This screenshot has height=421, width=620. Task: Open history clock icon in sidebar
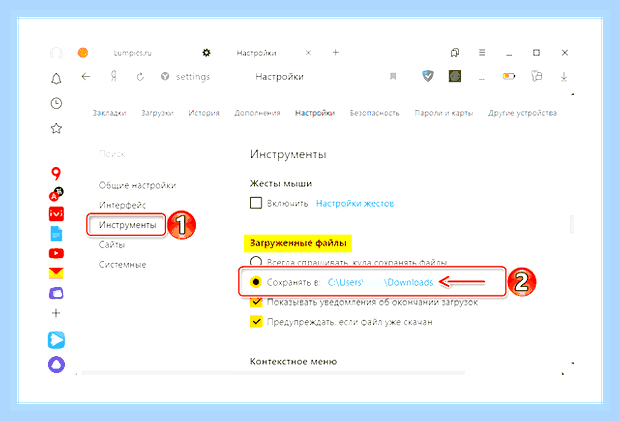pyautogui.click(x=56, y=104)
